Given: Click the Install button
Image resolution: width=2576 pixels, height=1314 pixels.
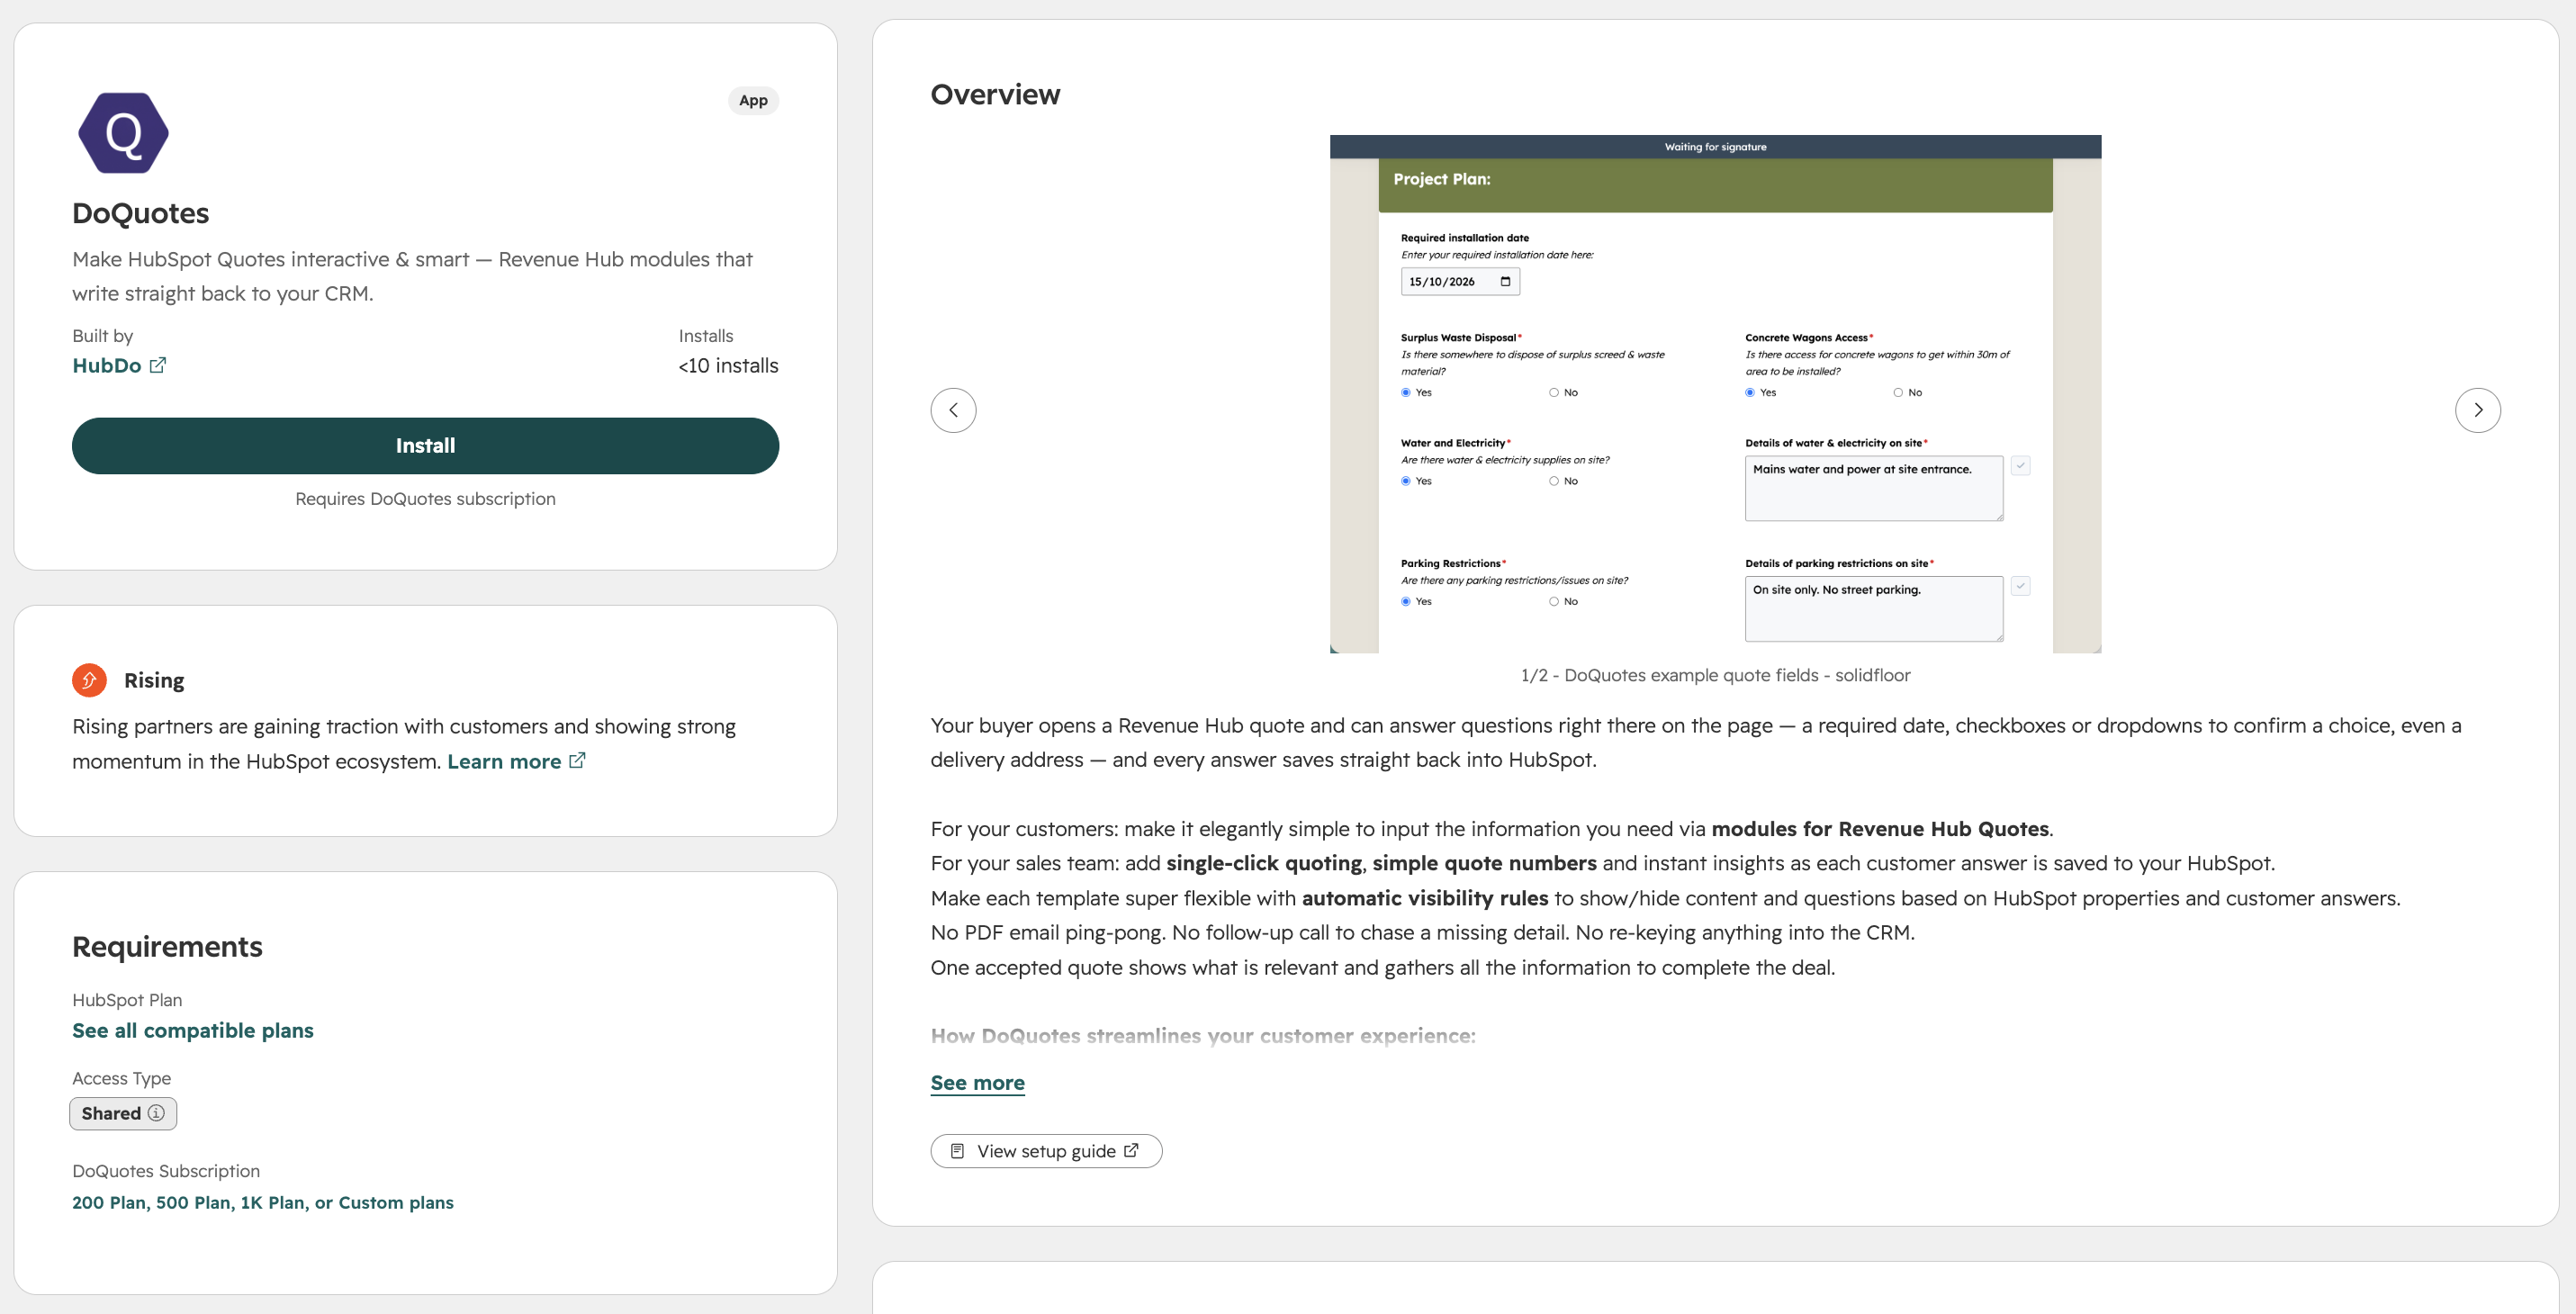Looking at the screenshot, I should tap(425, 446).
